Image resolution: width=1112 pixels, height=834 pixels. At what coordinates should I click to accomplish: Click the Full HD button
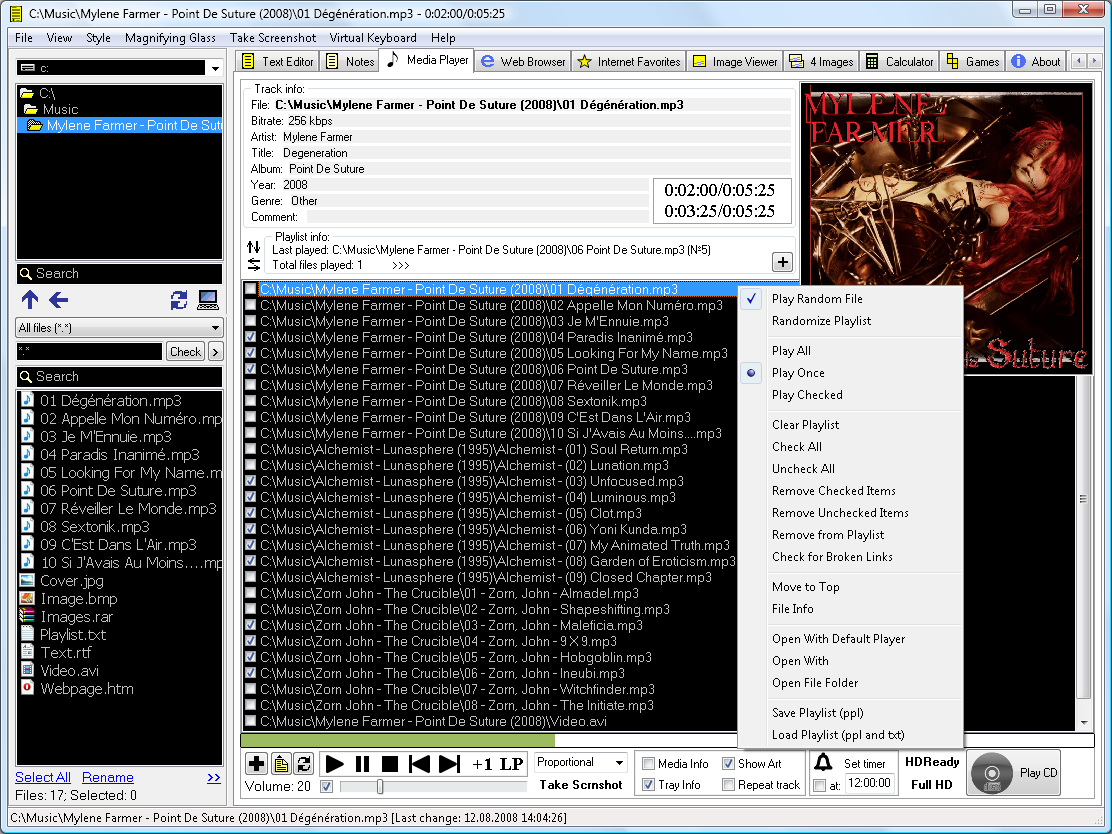932,784
